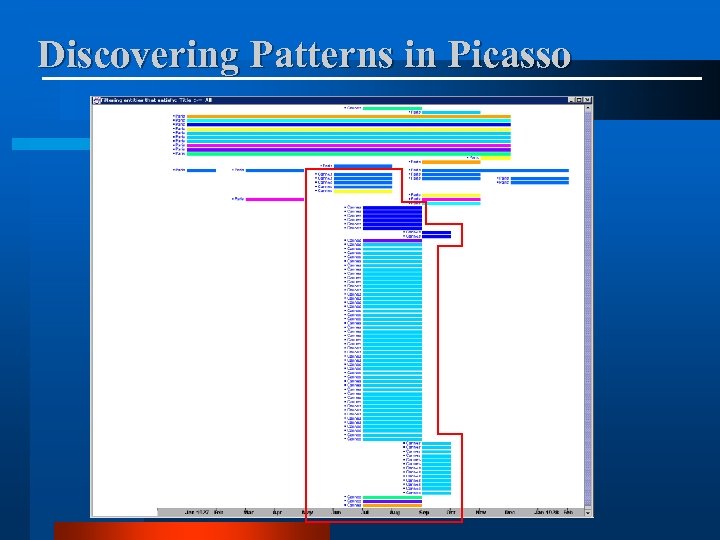Click the Dec label on the time axis
Viewport: 720px width, 540px height.
click(510, 512)
